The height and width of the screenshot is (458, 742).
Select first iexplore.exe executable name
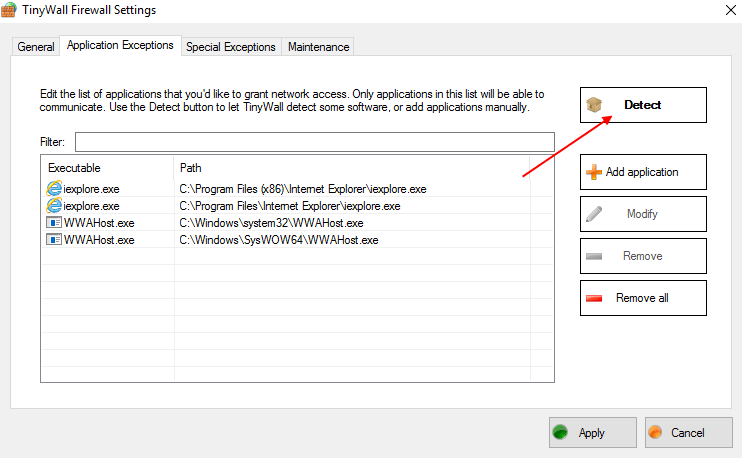(91, 189)
